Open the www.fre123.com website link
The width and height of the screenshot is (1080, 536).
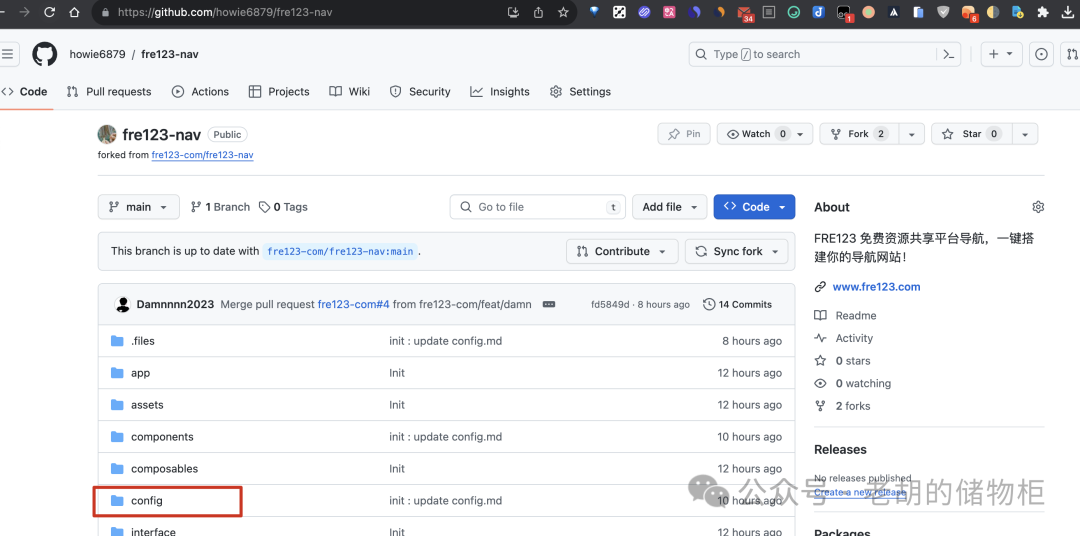(x=876, y=287)
